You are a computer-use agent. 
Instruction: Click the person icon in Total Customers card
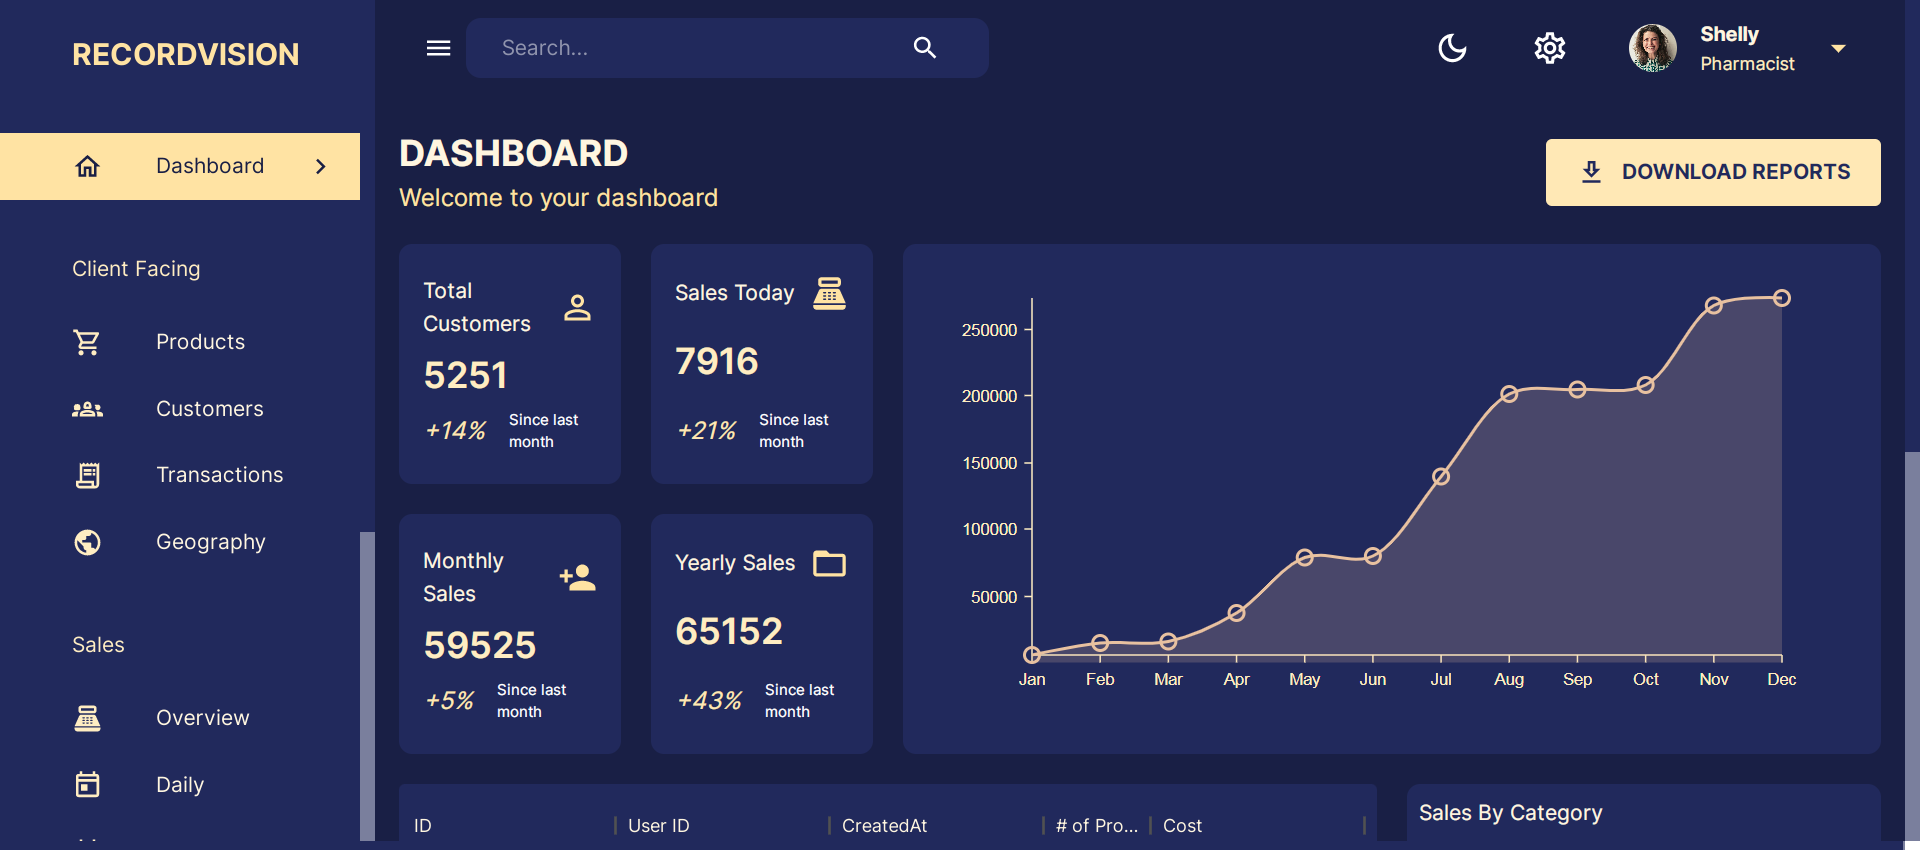[x=578, y=307]
